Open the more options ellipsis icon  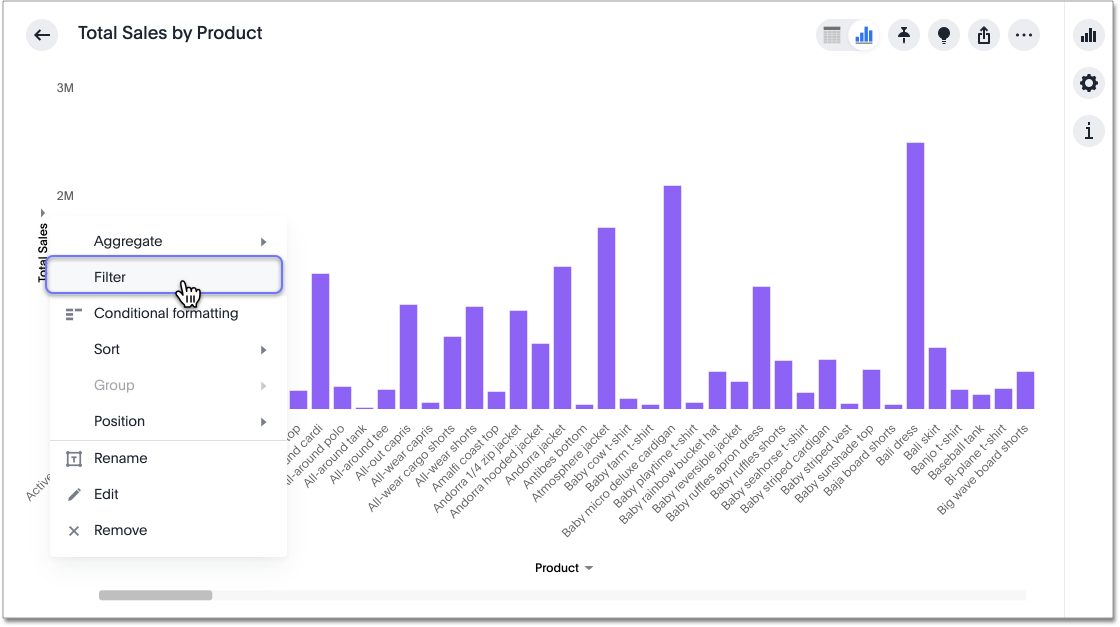click(x=1024, y=35)
